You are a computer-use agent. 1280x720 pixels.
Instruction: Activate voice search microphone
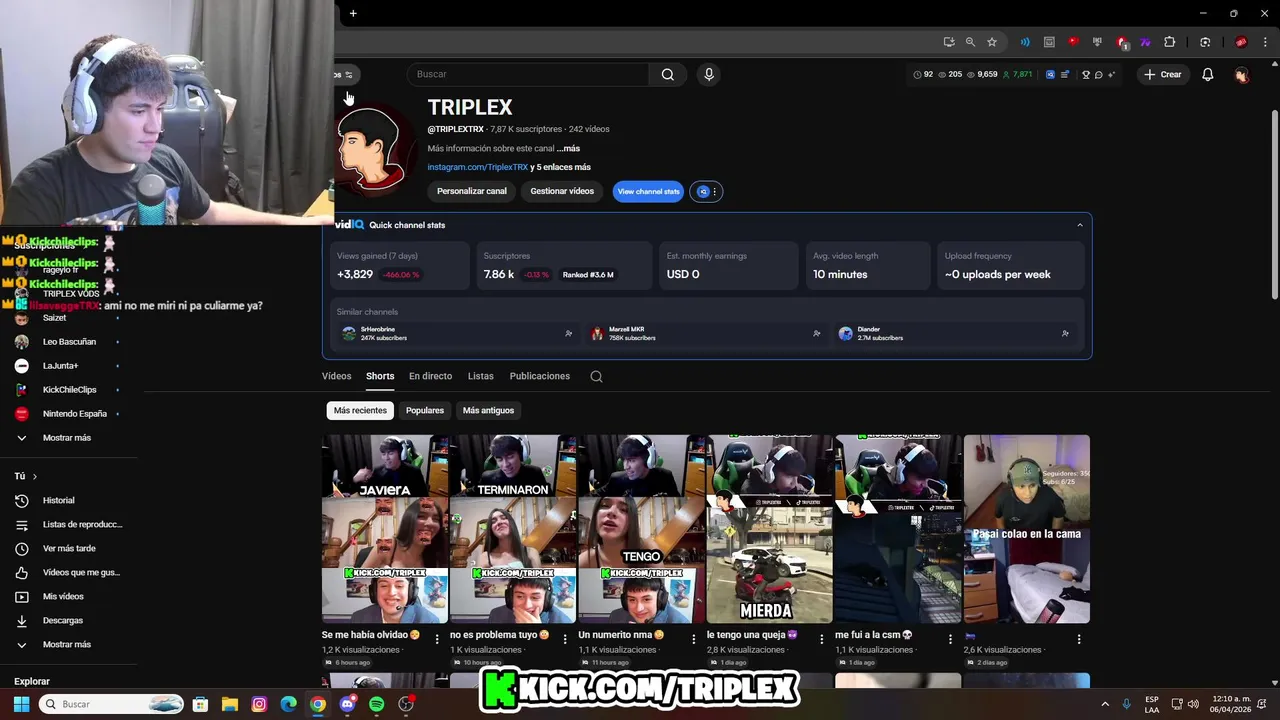click(x=709, y=74)
